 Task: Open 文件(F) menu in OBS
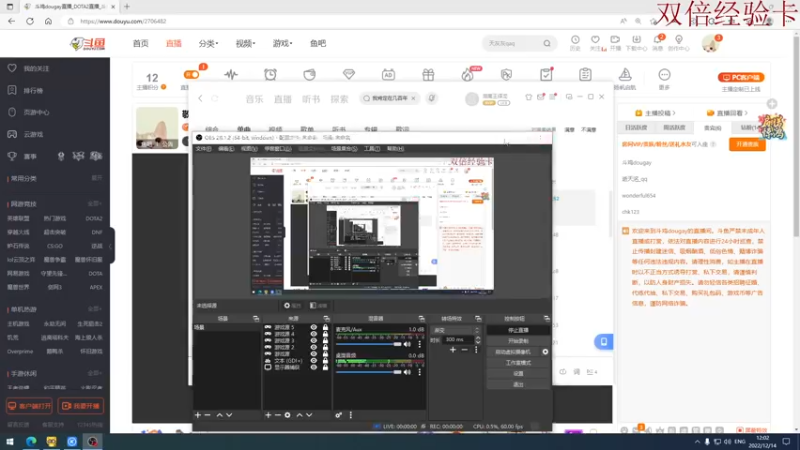(203, 148)
